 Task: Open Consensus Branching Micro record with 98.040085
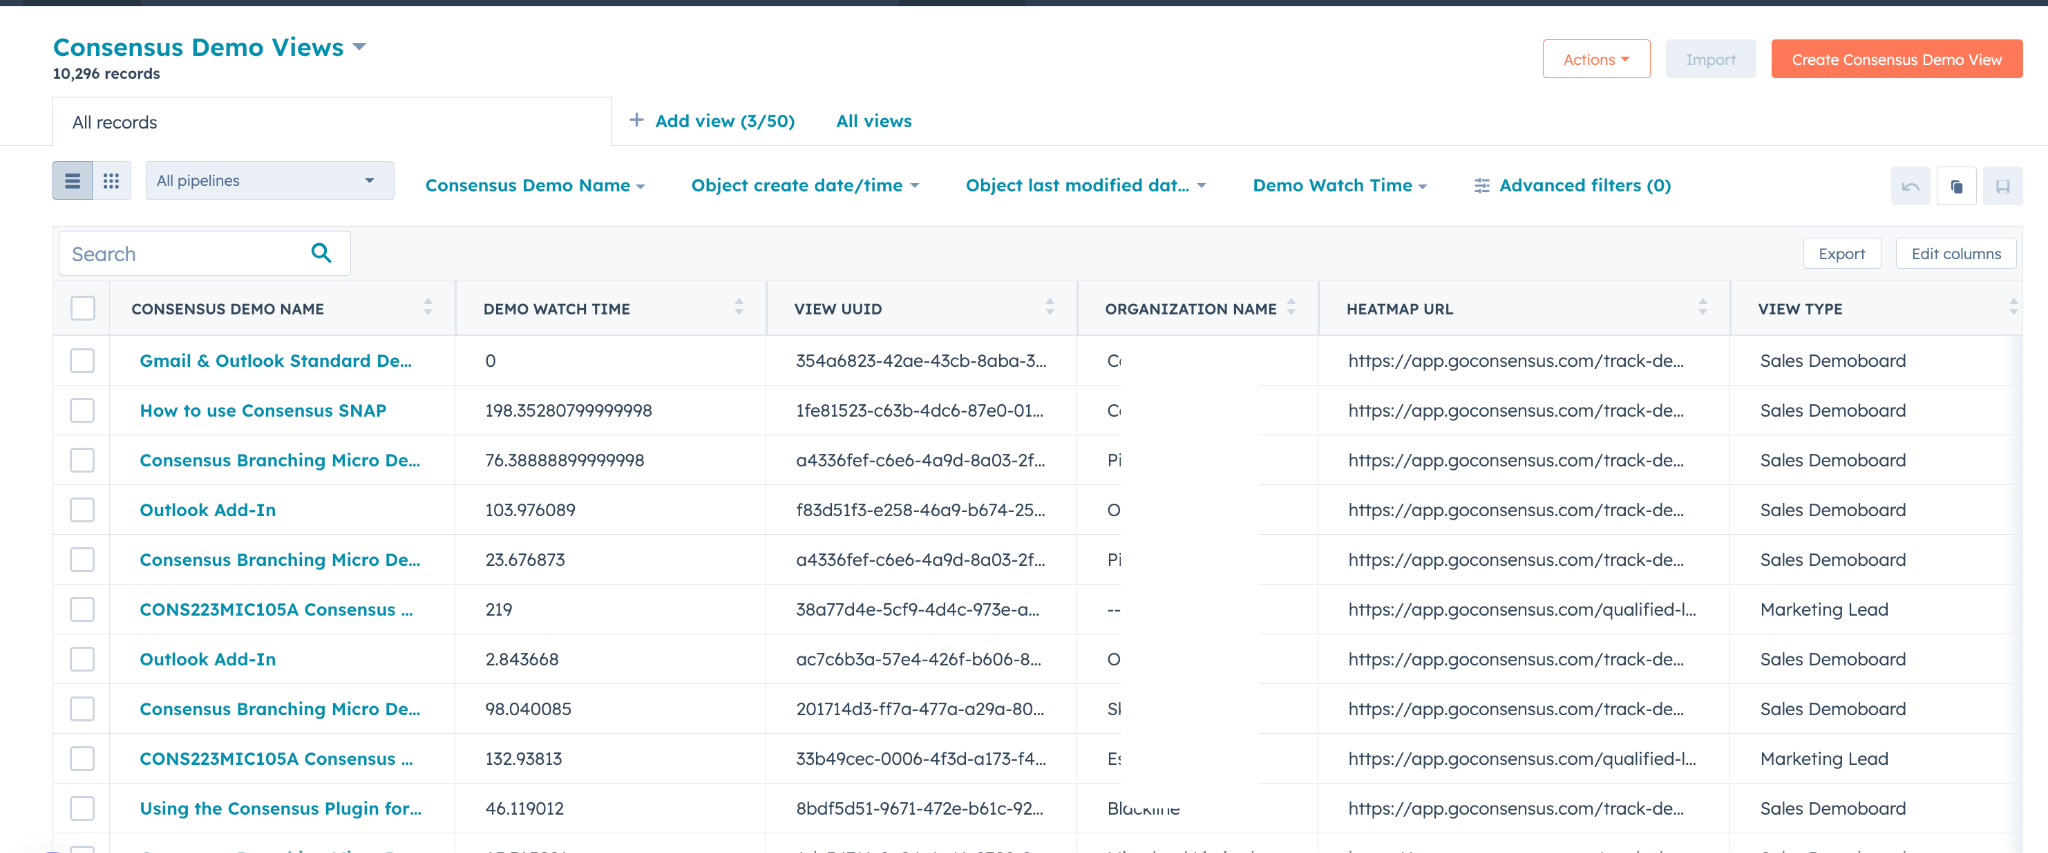coord(280,709)
